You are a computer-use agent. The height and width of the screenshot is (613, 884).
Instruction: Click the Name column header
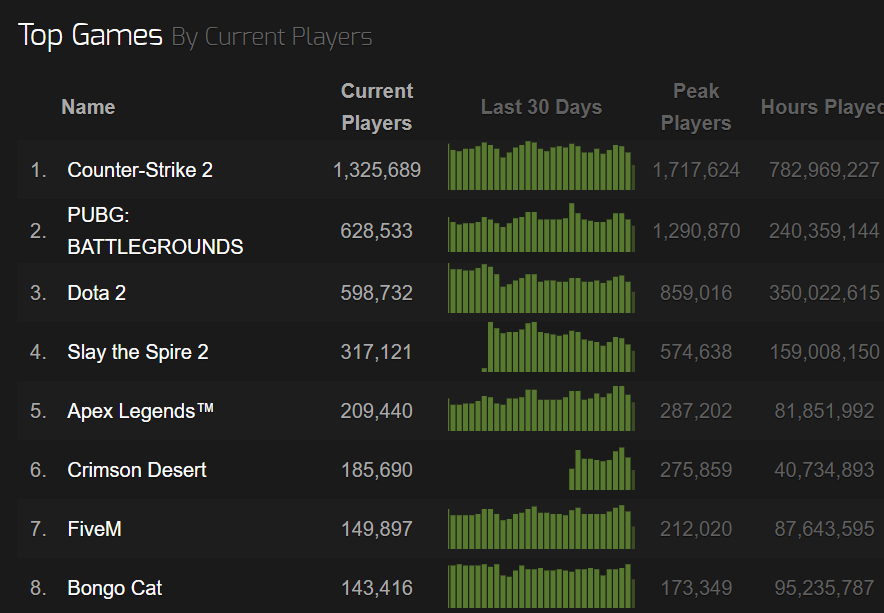coord(88,107)
